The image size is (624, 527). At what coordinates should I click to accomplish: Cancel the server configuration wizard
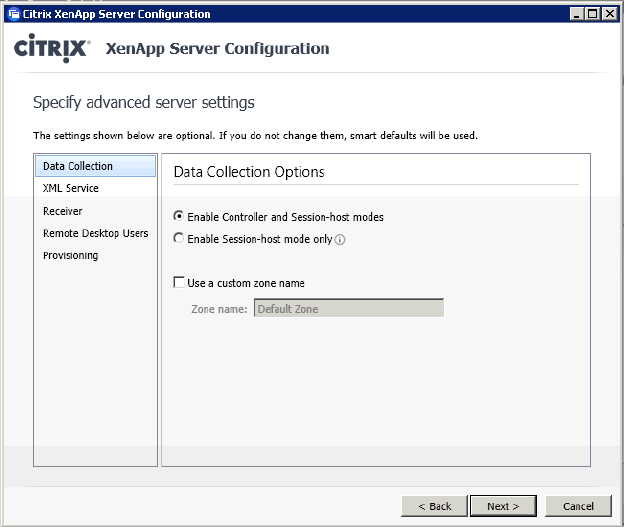point(578,506)
